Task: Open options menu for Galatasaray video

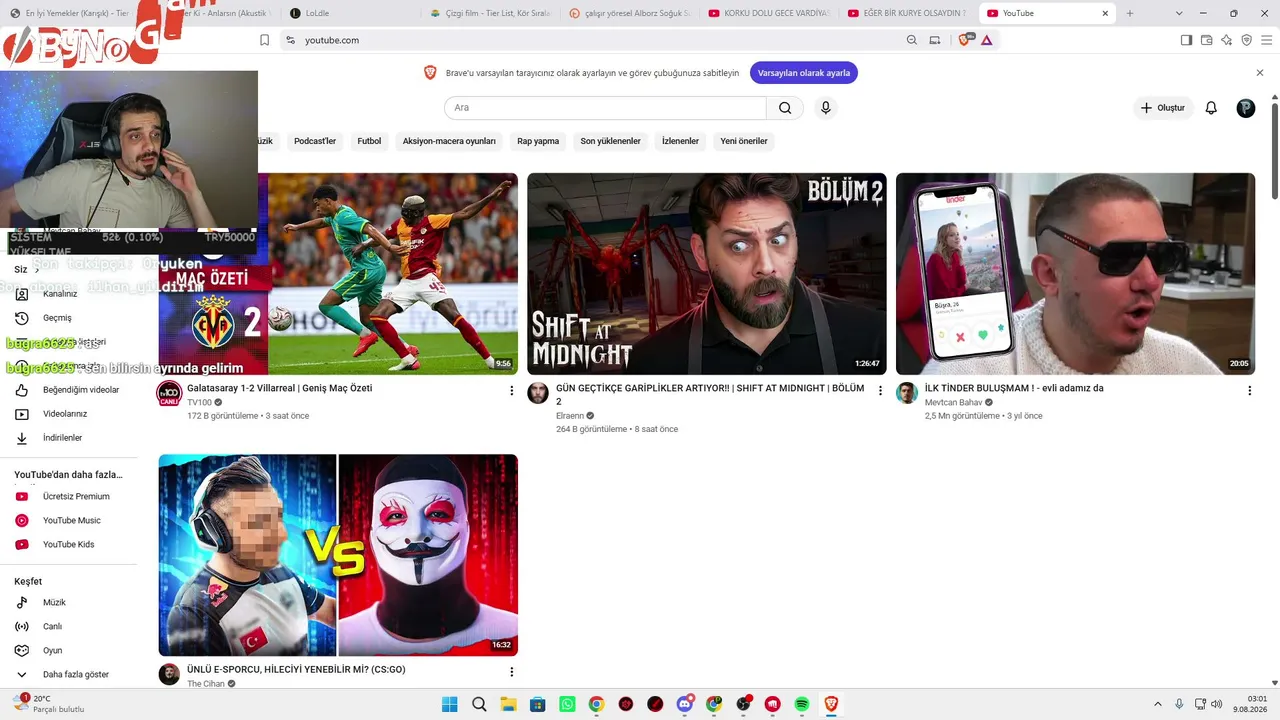Action: click(x=512, y=391)
